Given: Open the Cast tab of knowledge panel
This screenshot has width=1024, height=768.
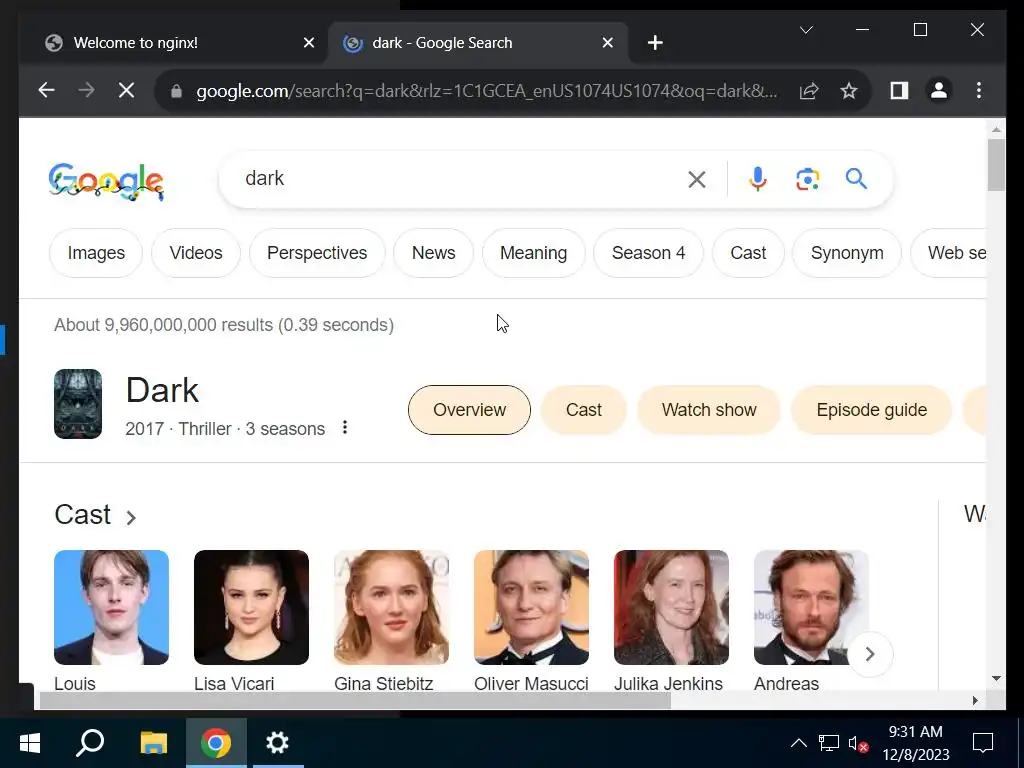Looking at the screenshot, I should click(x=584, y=410).
